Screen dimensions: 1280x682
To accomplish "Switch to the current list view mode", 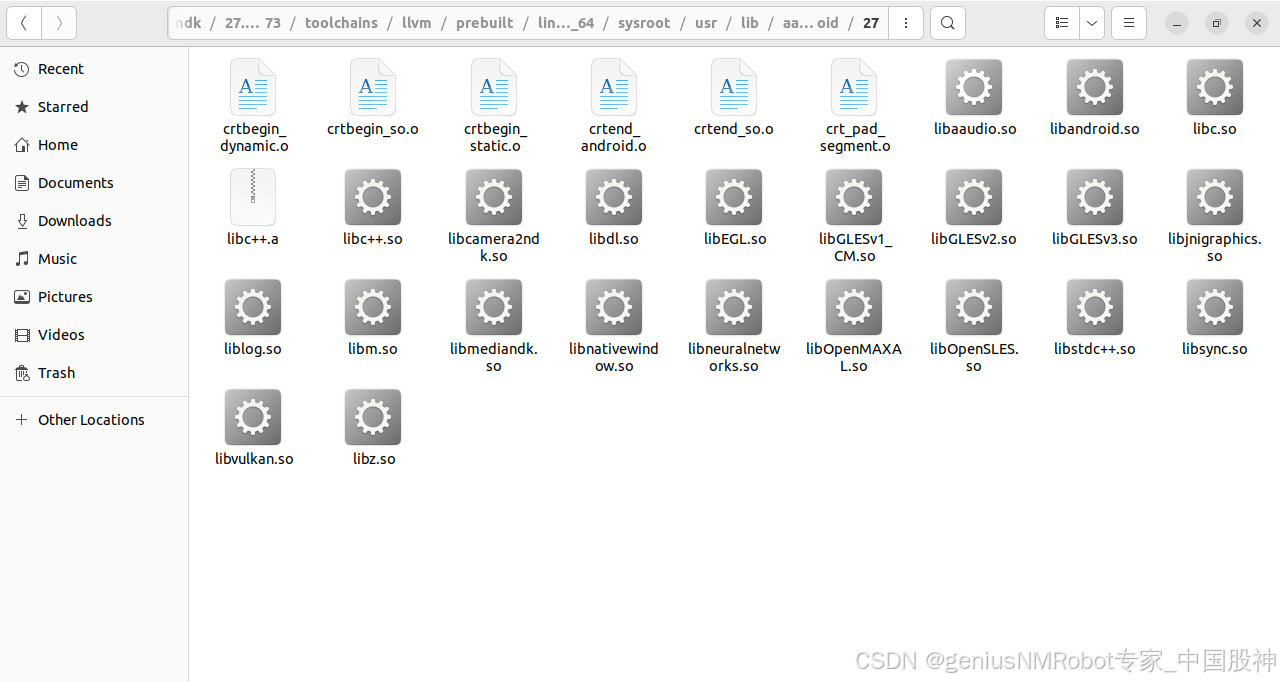I will point(1062,22).
